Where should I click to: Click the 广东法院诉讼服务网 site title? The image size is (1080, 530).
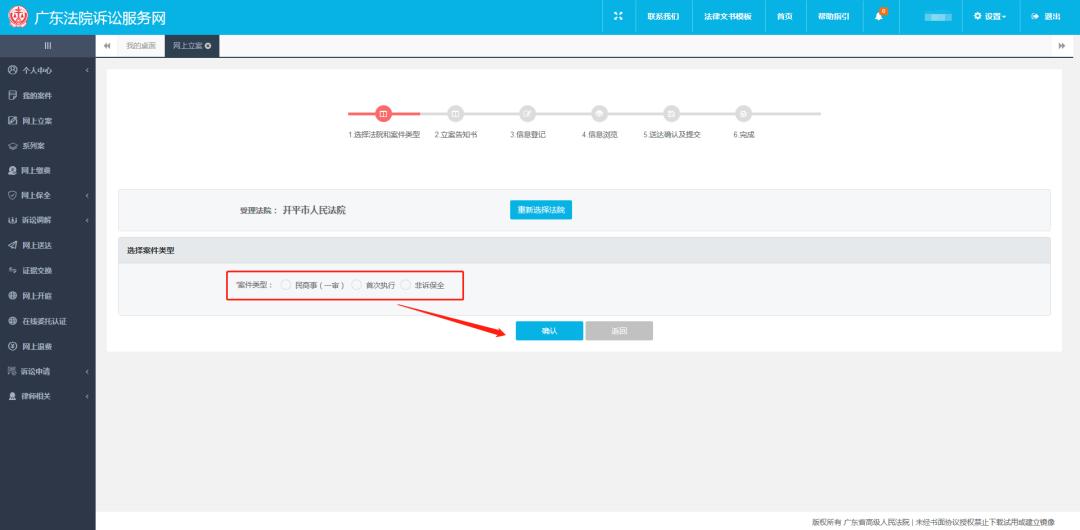tap(100, 17)
